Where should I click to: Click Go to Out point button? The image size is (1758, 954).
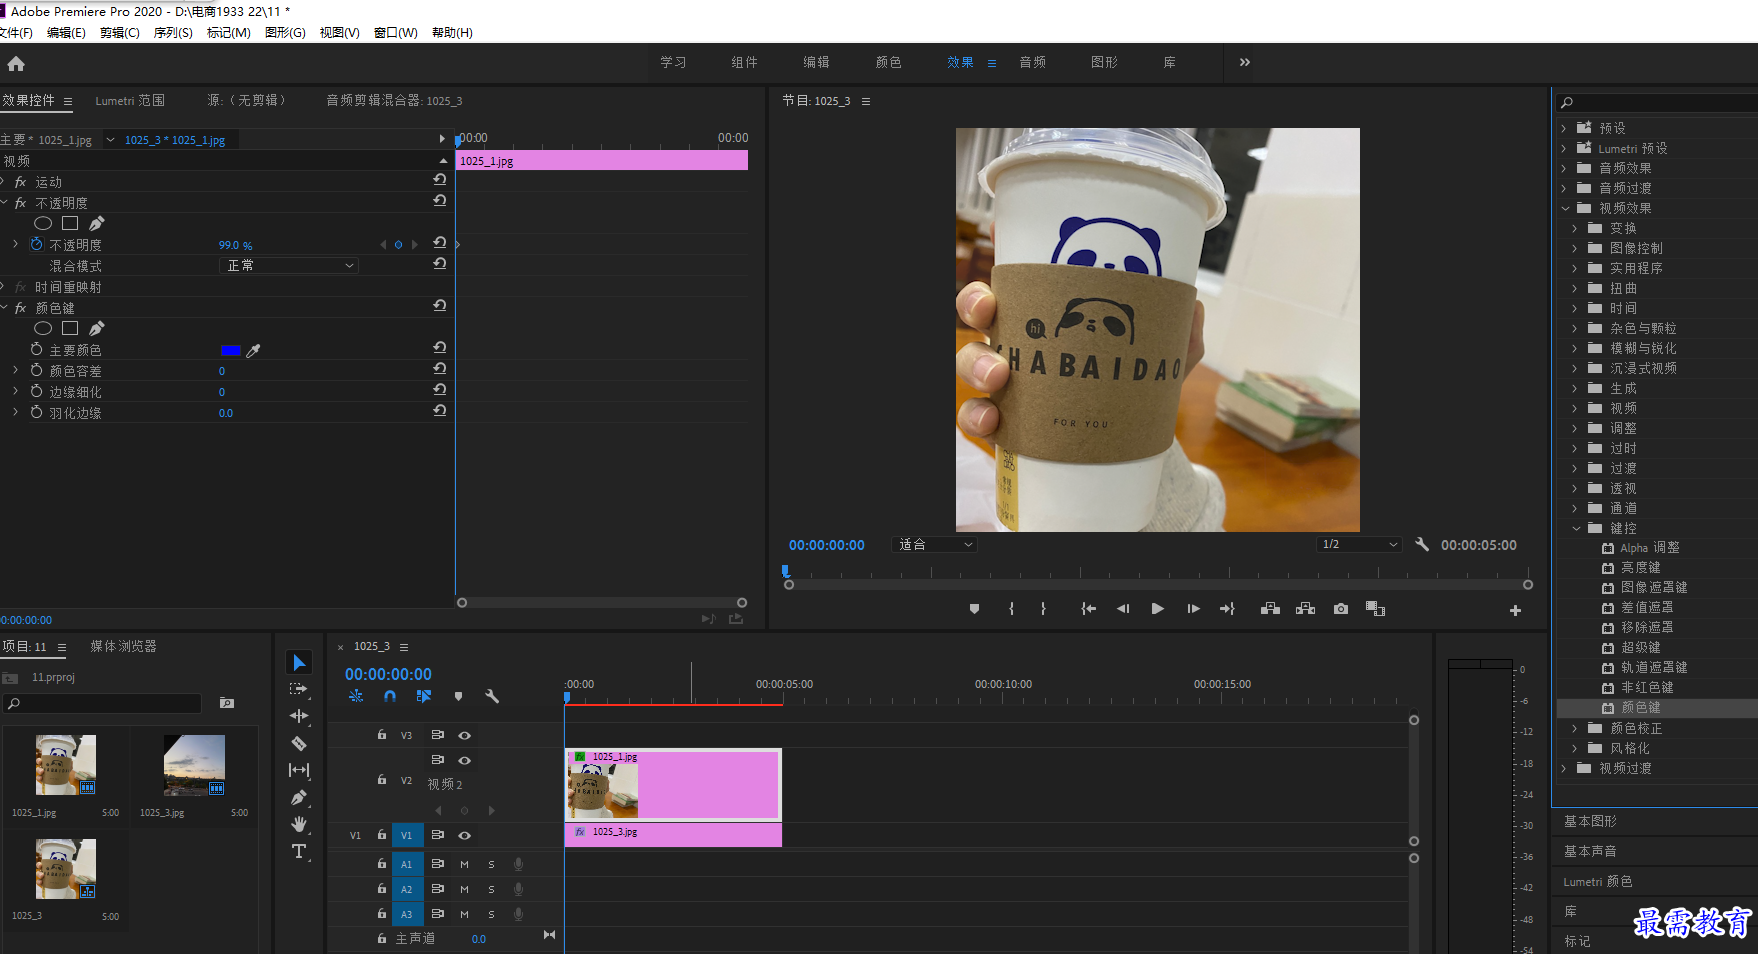tap(1227, 609)
